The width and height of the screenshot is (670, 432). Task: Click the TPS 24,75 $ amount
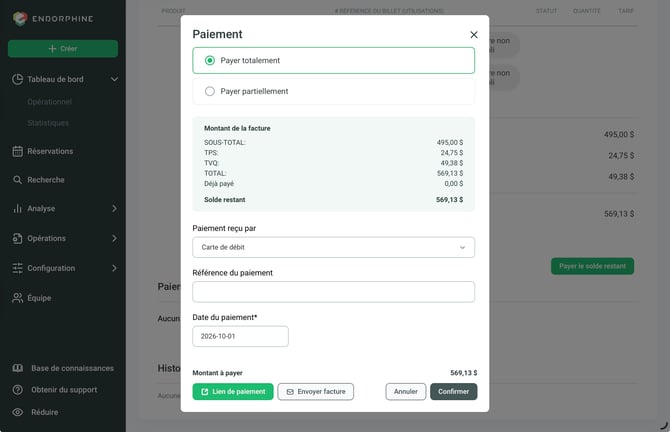[452, 153]
